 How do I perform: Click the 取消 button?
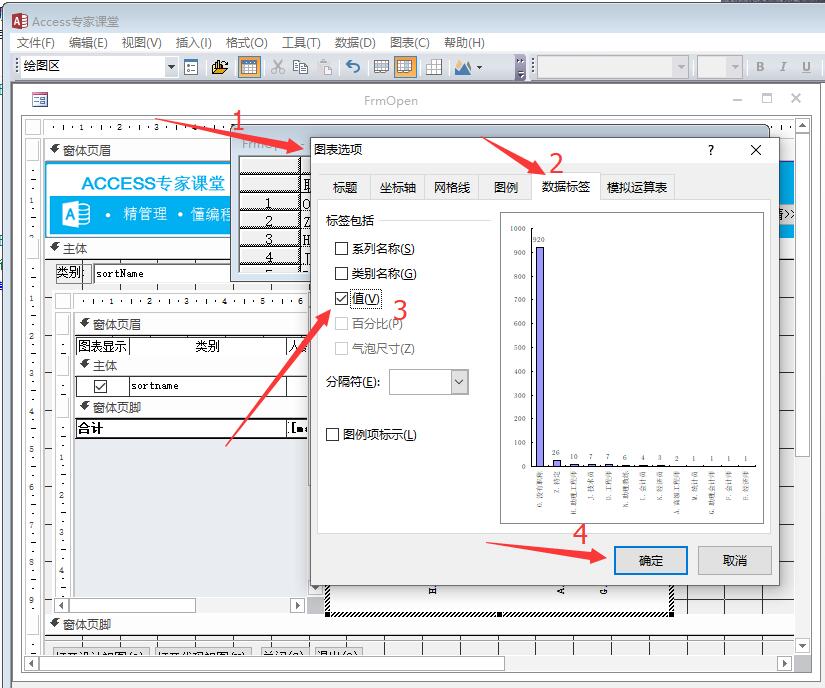click(x=735, y=561)
